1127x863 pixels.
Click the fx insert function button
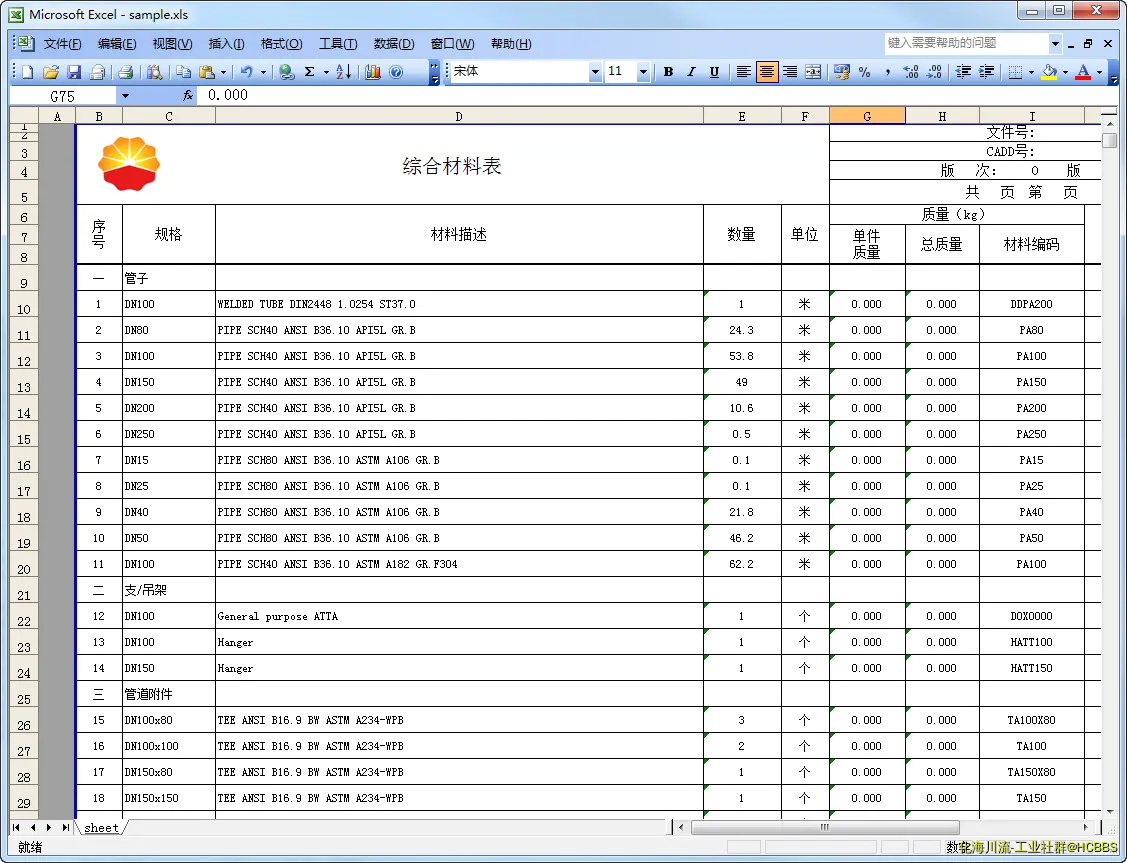188,95
